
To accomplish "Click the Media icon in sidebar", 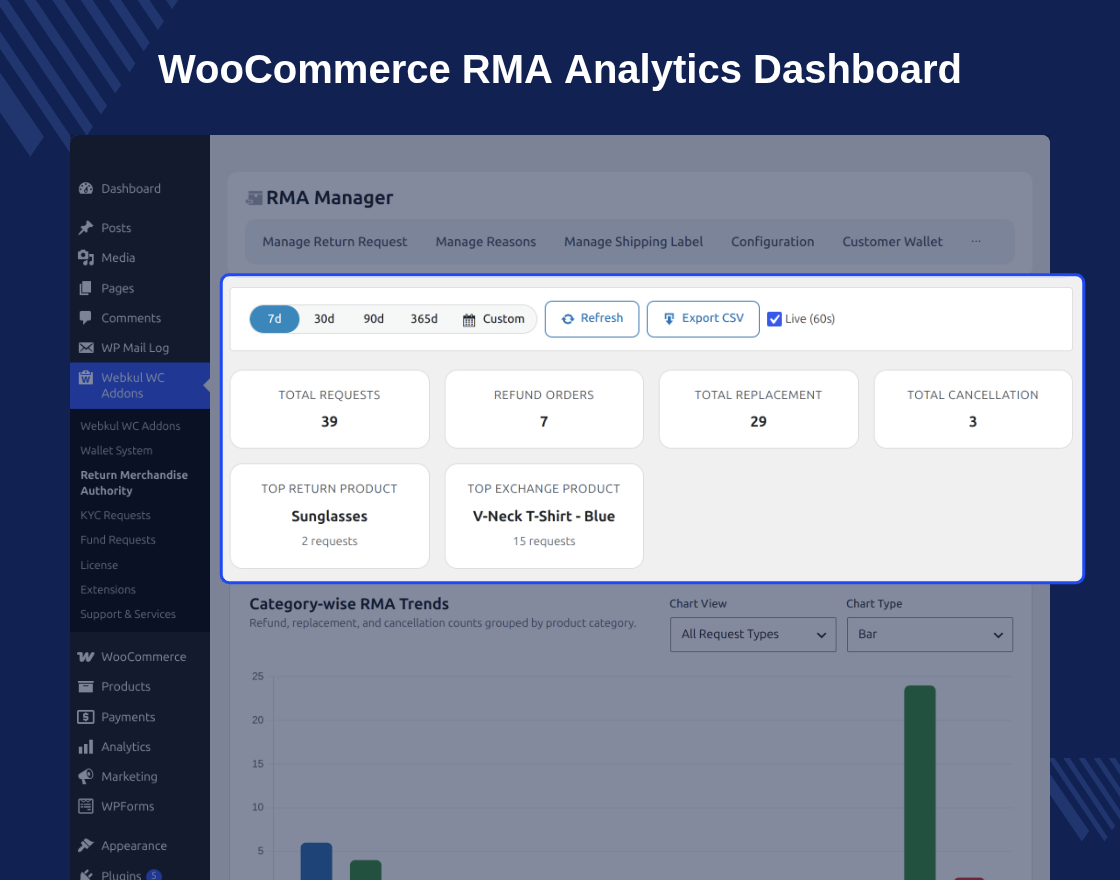I will (86, 258).
